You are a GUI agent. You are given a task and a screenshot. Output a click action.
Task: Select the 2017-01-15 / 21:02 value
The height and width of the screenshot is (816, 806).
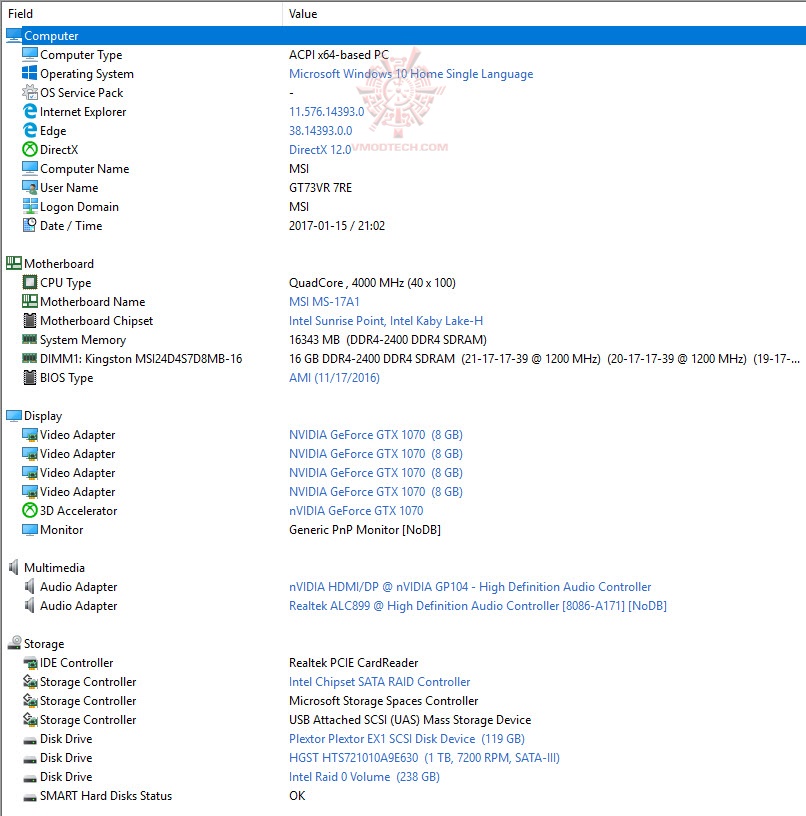click(x=337, y=226)
